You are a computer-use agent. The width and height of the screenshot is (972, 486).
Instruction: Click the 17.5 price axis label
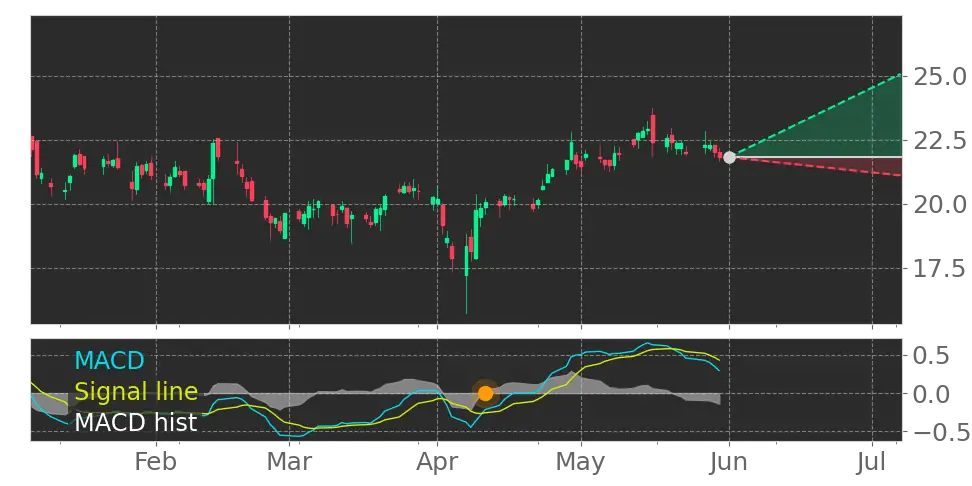940,268
